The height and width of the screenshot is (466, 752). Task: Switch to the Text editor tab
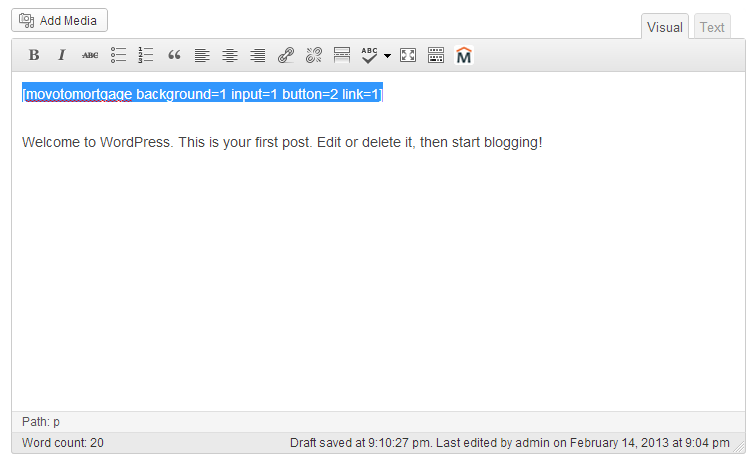point(712,27)
